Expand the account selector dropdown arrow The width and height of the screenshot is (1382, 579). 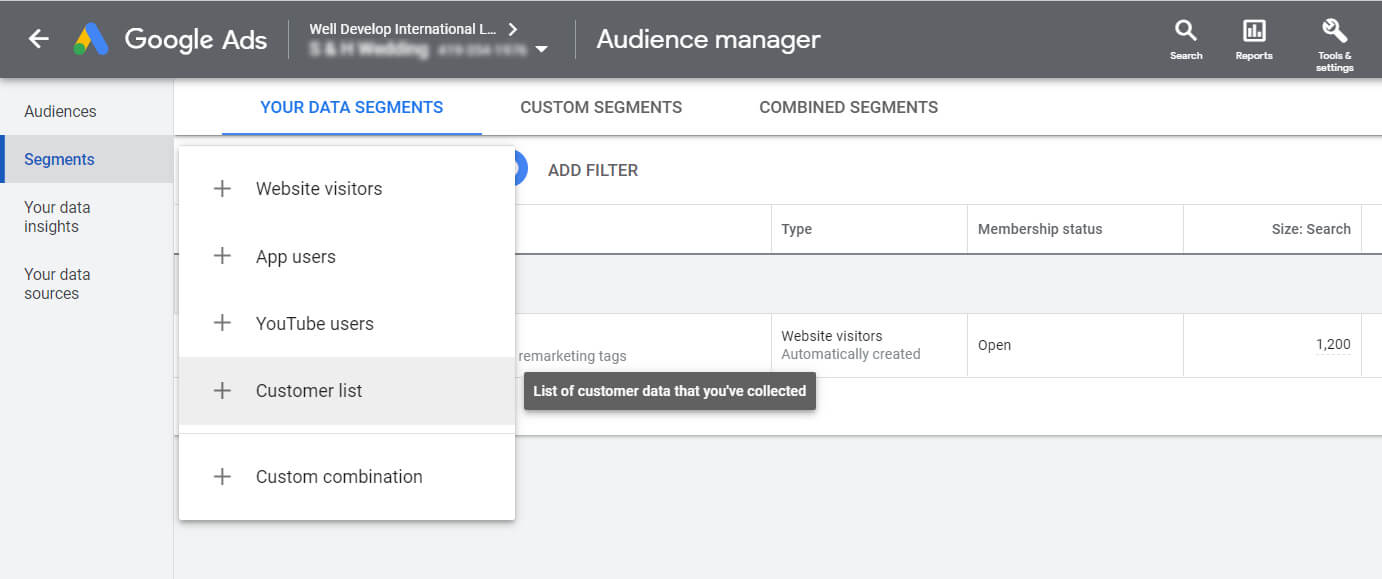pyautogui.click(x=541, y=49)
